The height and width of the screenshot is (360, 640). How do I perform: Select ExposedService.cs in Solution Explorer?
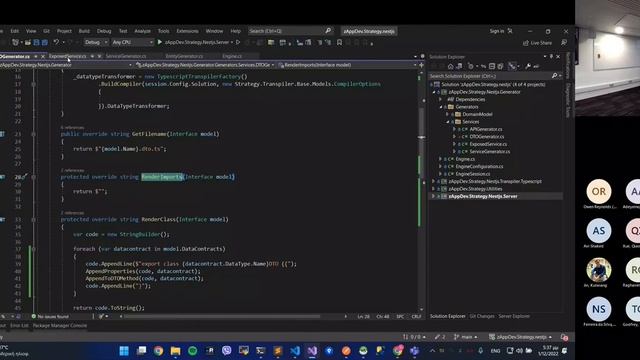[x=488, y=144]
